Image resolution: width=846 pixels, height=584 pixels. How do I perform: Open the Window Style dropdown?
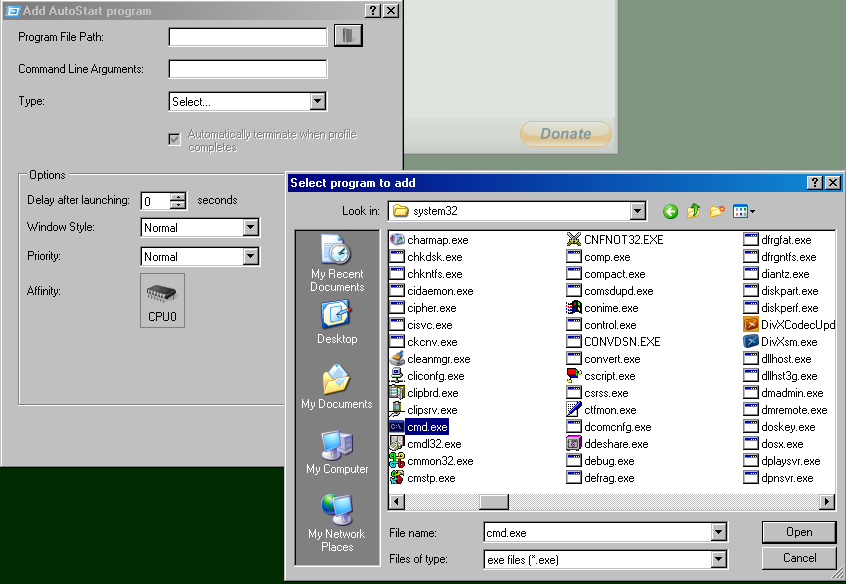[250, 228]
